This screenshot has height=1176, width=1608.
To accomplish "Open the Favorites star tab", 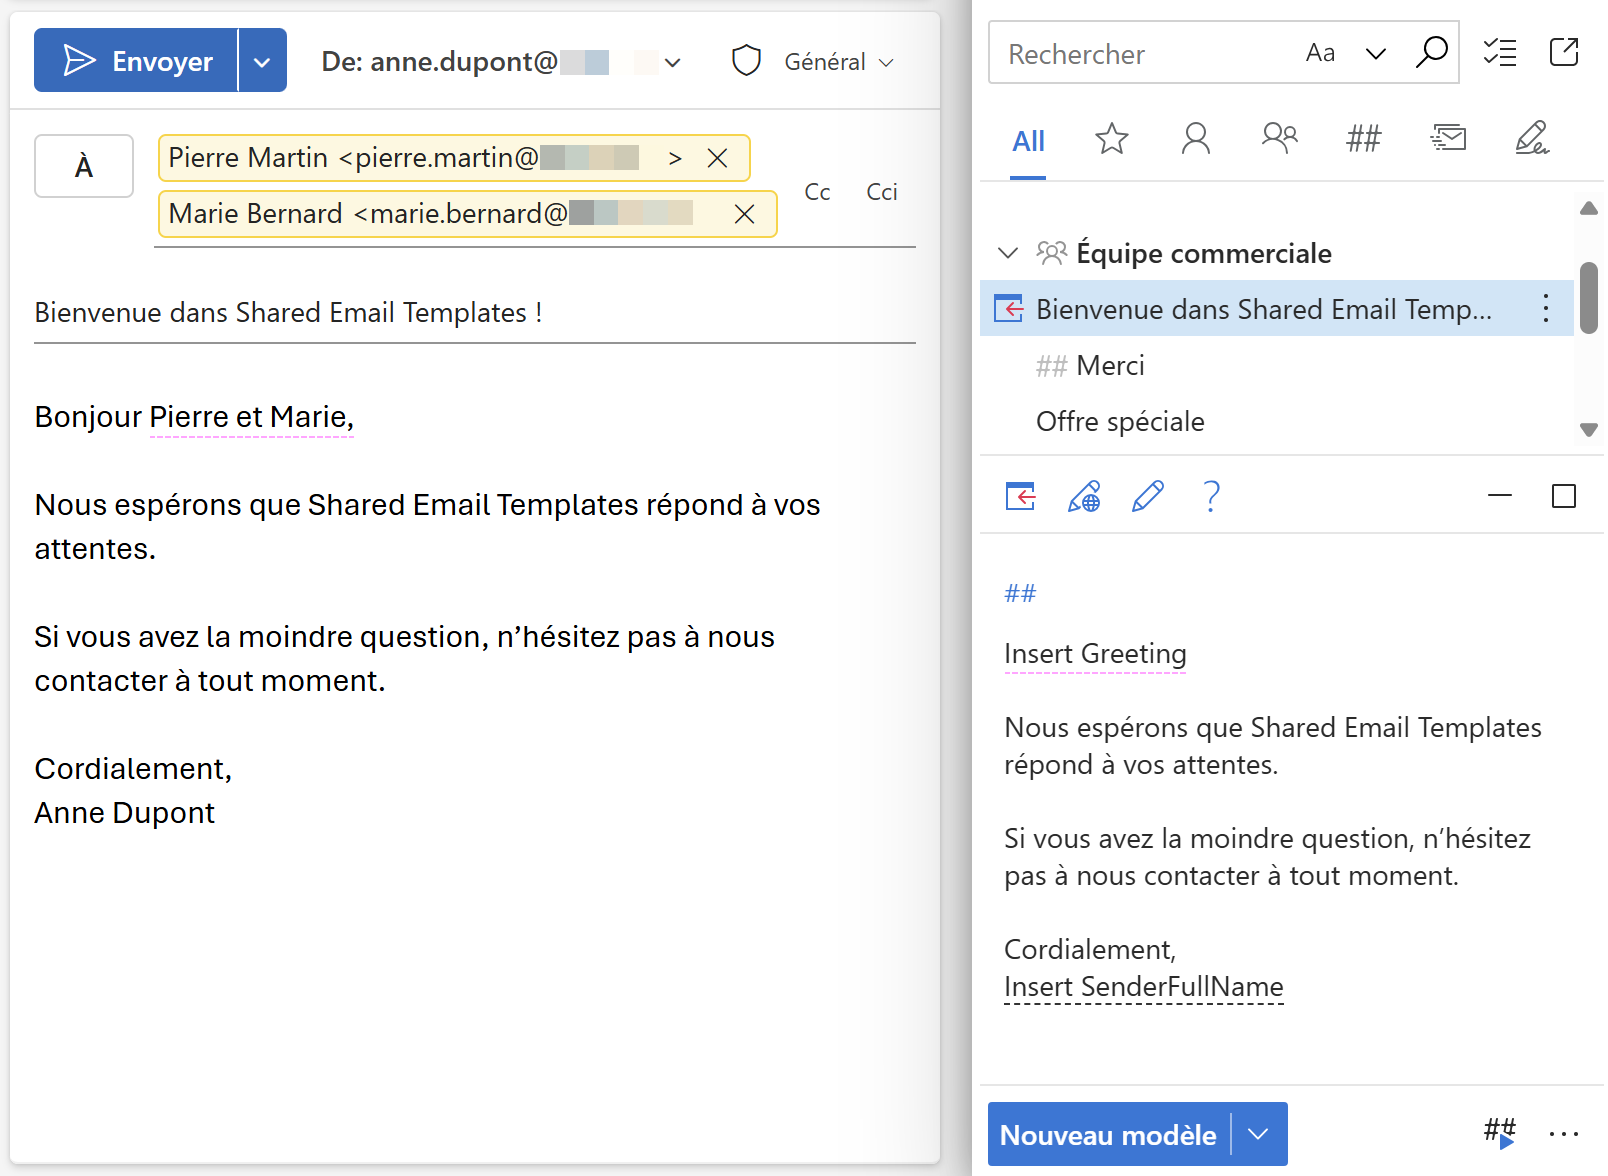I will (1111, 138).
